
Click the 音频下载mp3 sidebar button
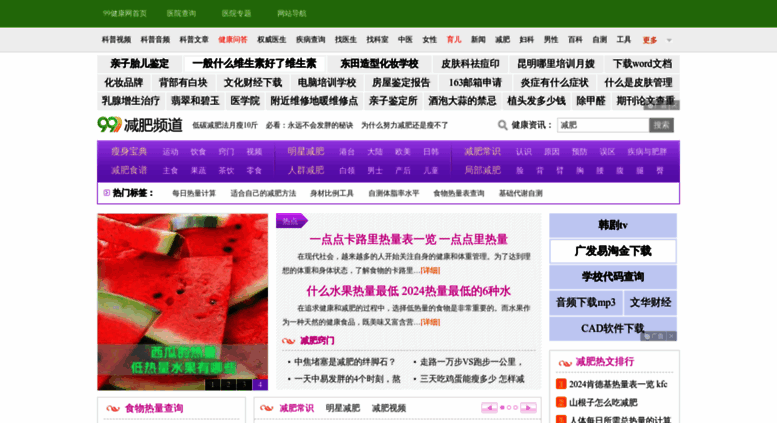click(x=586, y=303)
